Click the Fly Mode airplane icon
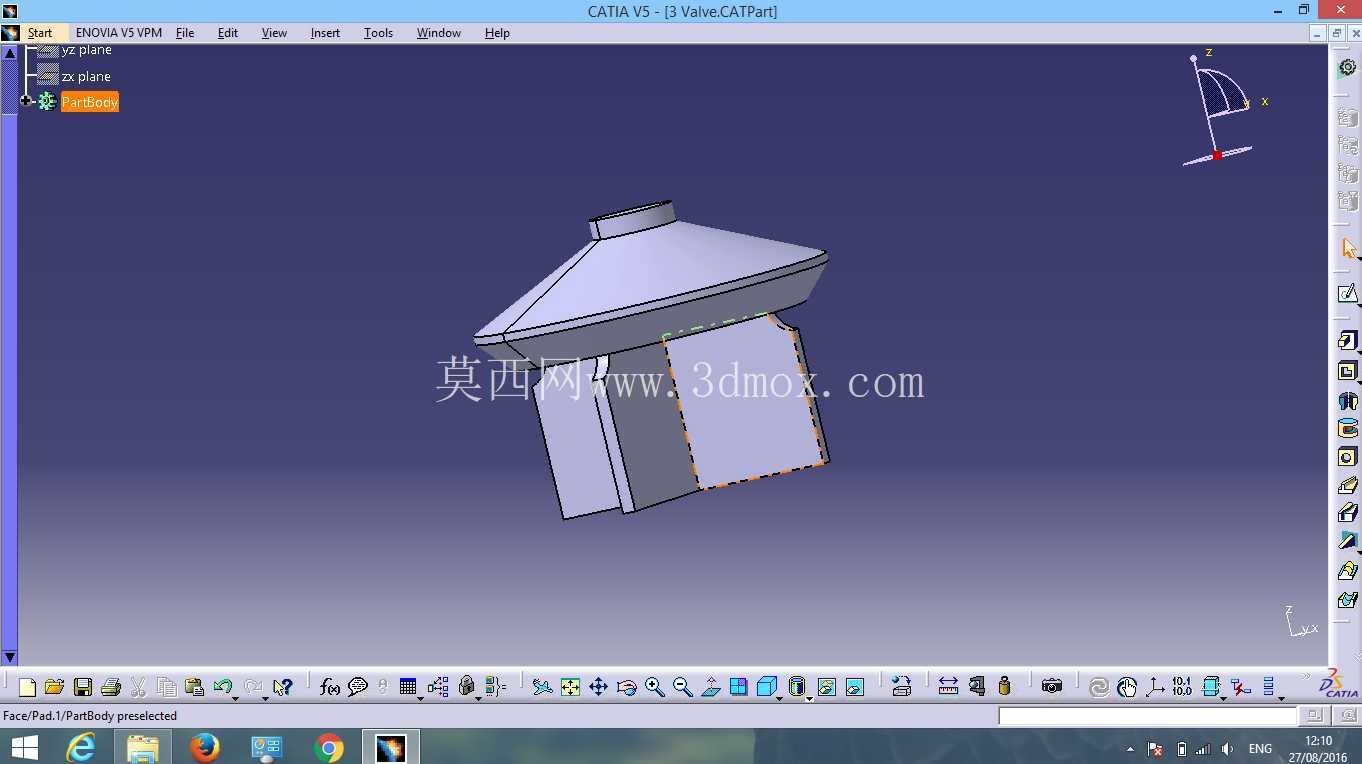 coord(542,687)
